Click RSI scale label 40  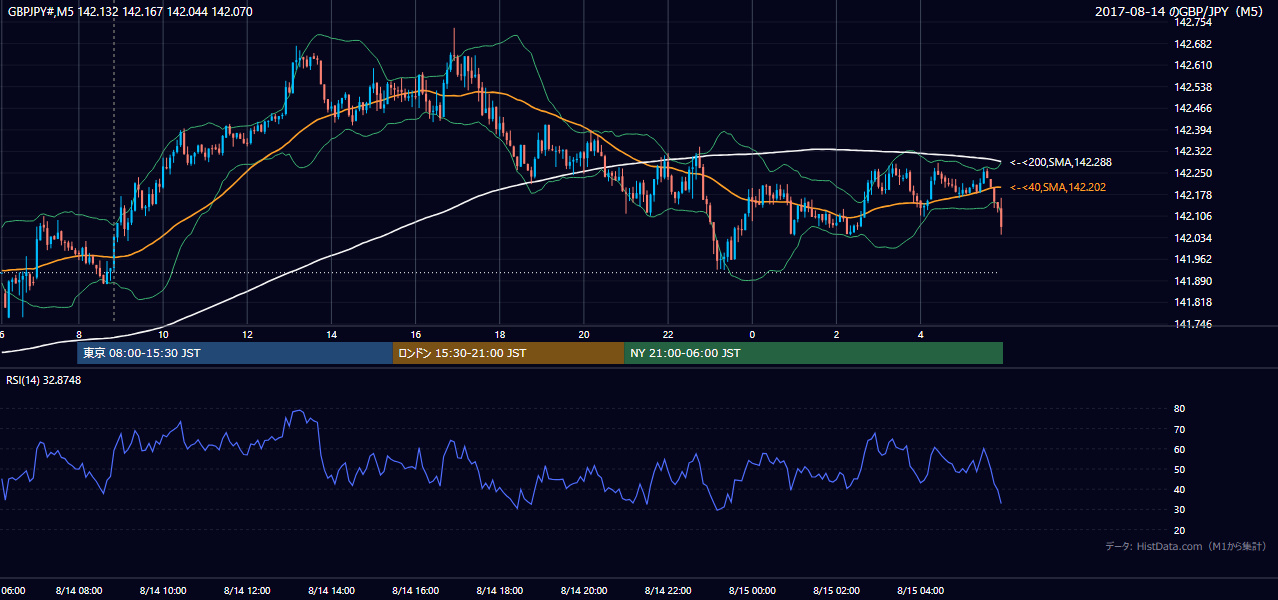(1179, 489)
